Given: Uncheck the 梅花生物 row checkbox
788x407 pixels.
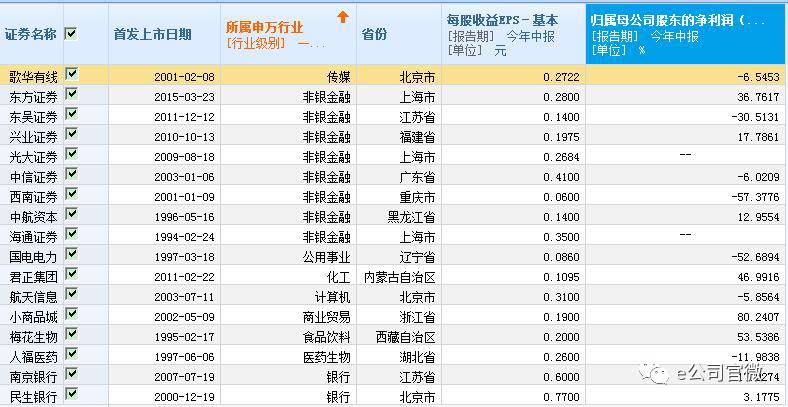Looking at the screenshot, I should click(71, 334).
